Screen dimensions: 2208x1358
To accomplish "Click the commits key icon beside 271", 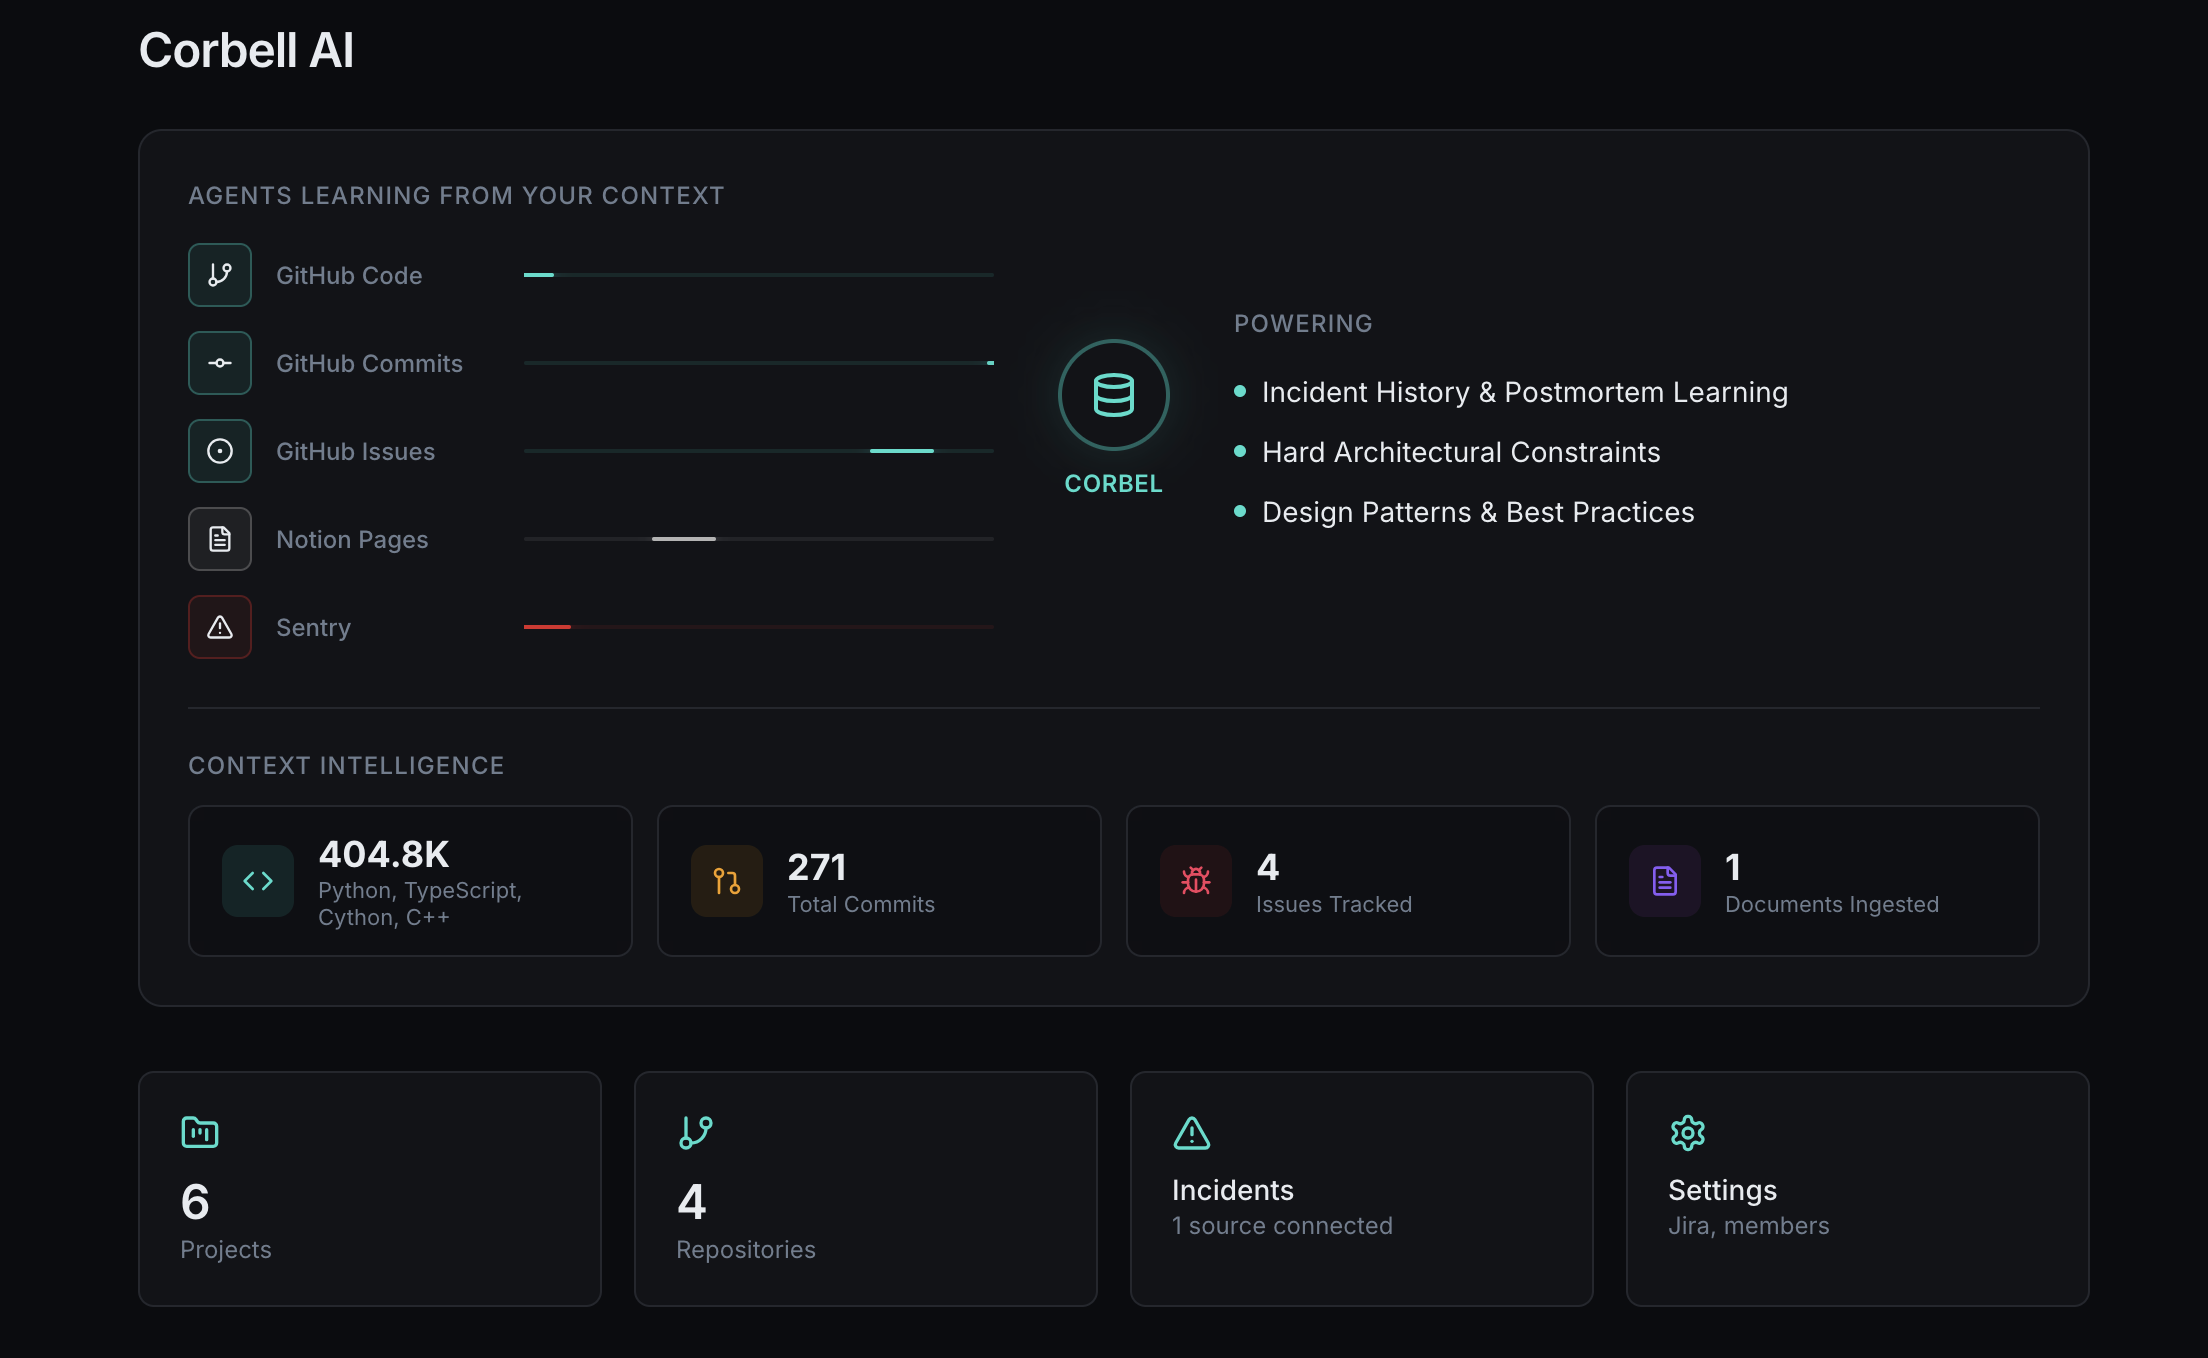I will click(x=726, y=881).
